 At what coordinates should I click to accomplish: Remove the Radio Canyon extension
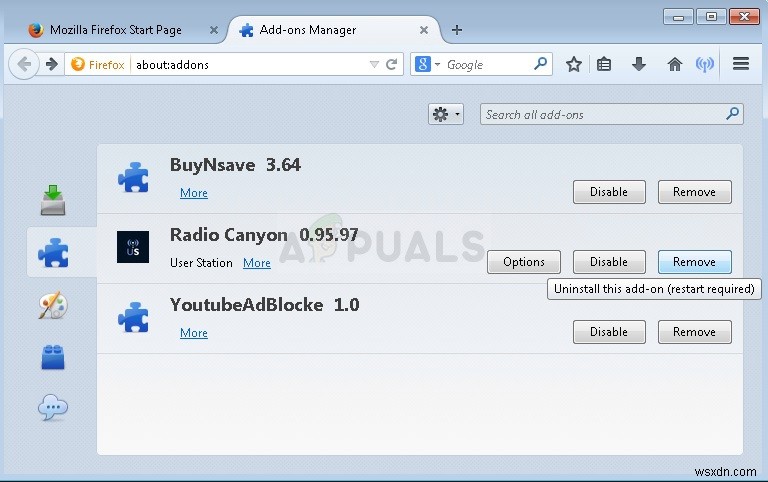coord(695,262)
